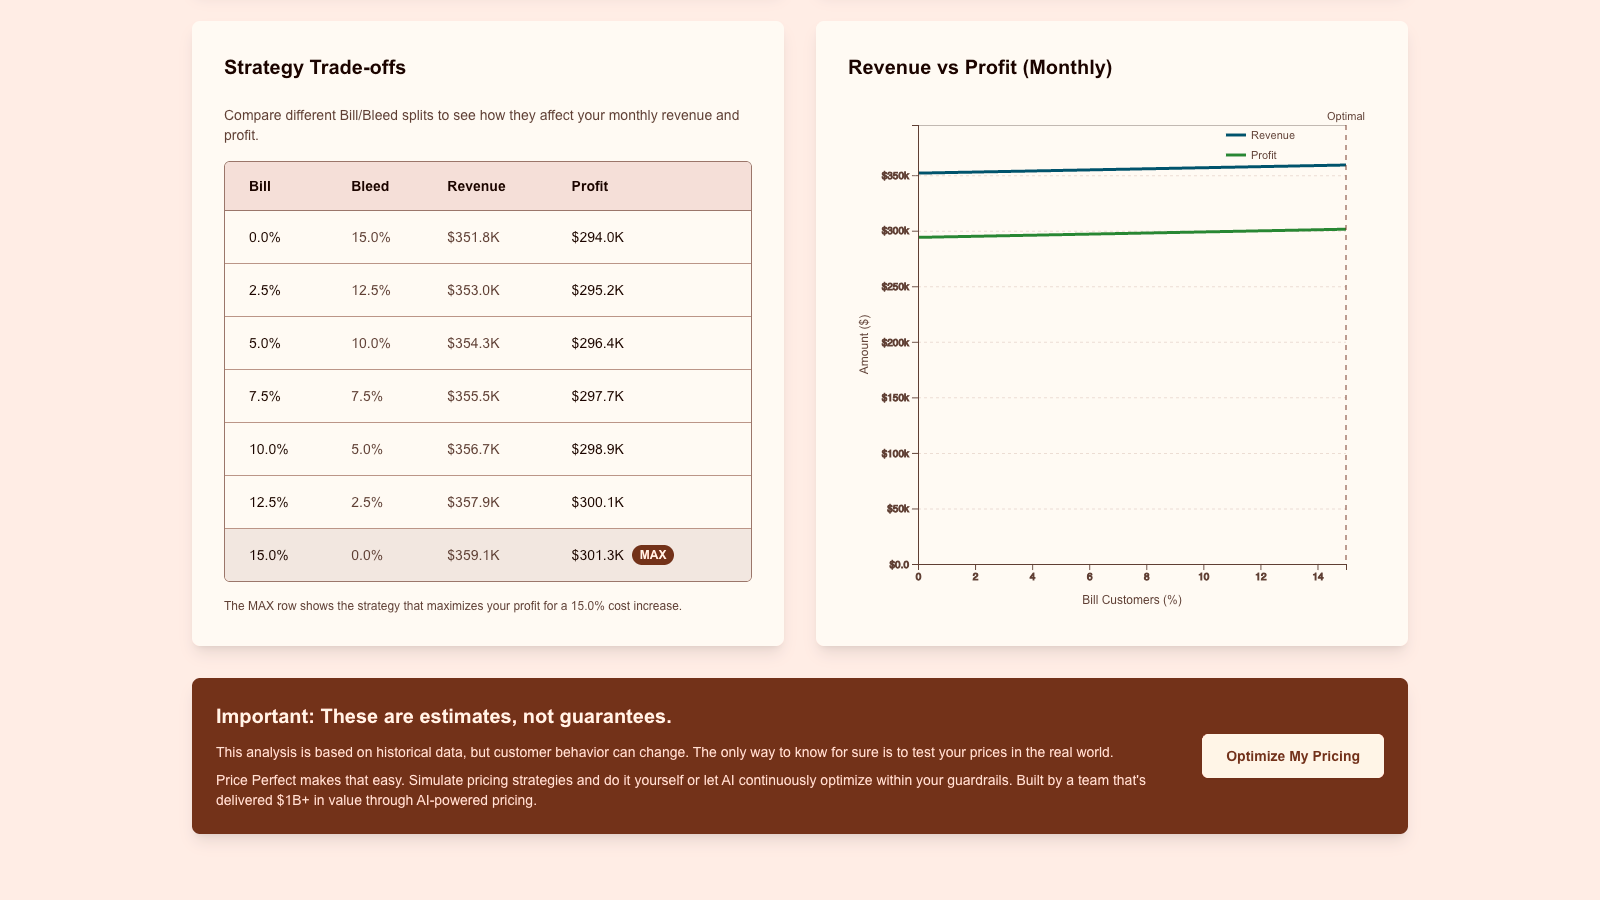
Task: Click the Revenue column header
Action: pyautogui.click(x=476, y=186)
